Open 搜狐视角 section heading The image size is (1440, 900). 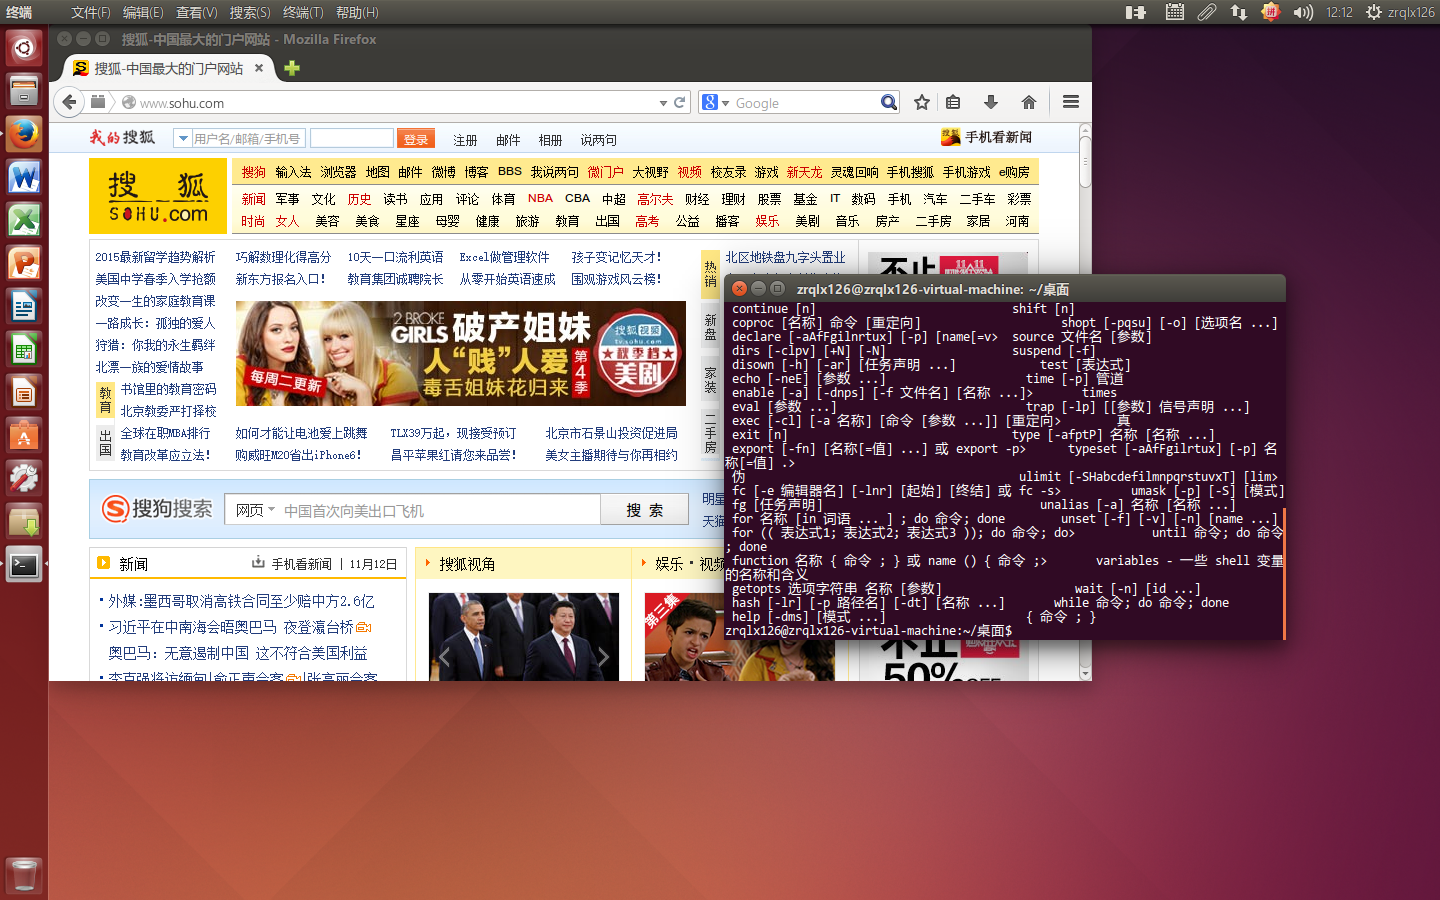(x=467, y=564)
